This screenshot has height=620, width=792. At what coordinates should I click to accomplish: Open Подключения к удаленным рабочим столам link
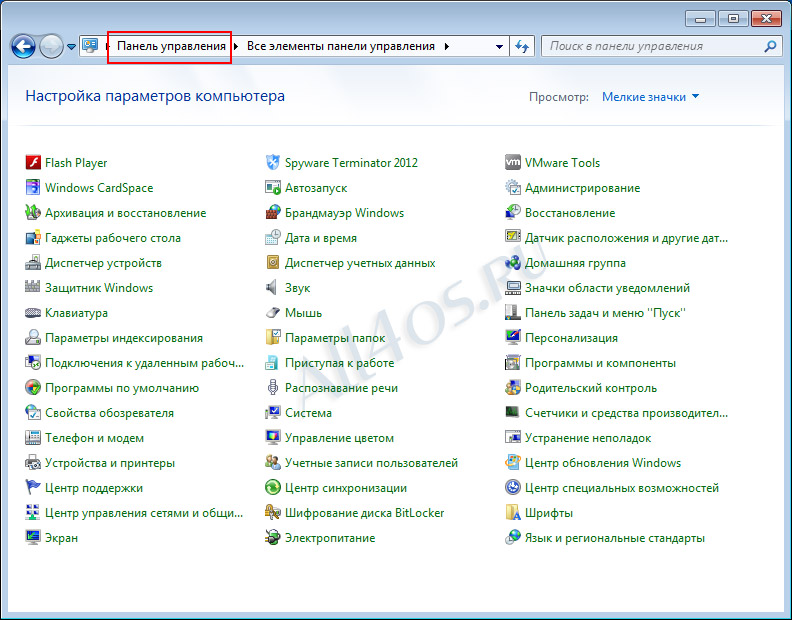(144, 363)
